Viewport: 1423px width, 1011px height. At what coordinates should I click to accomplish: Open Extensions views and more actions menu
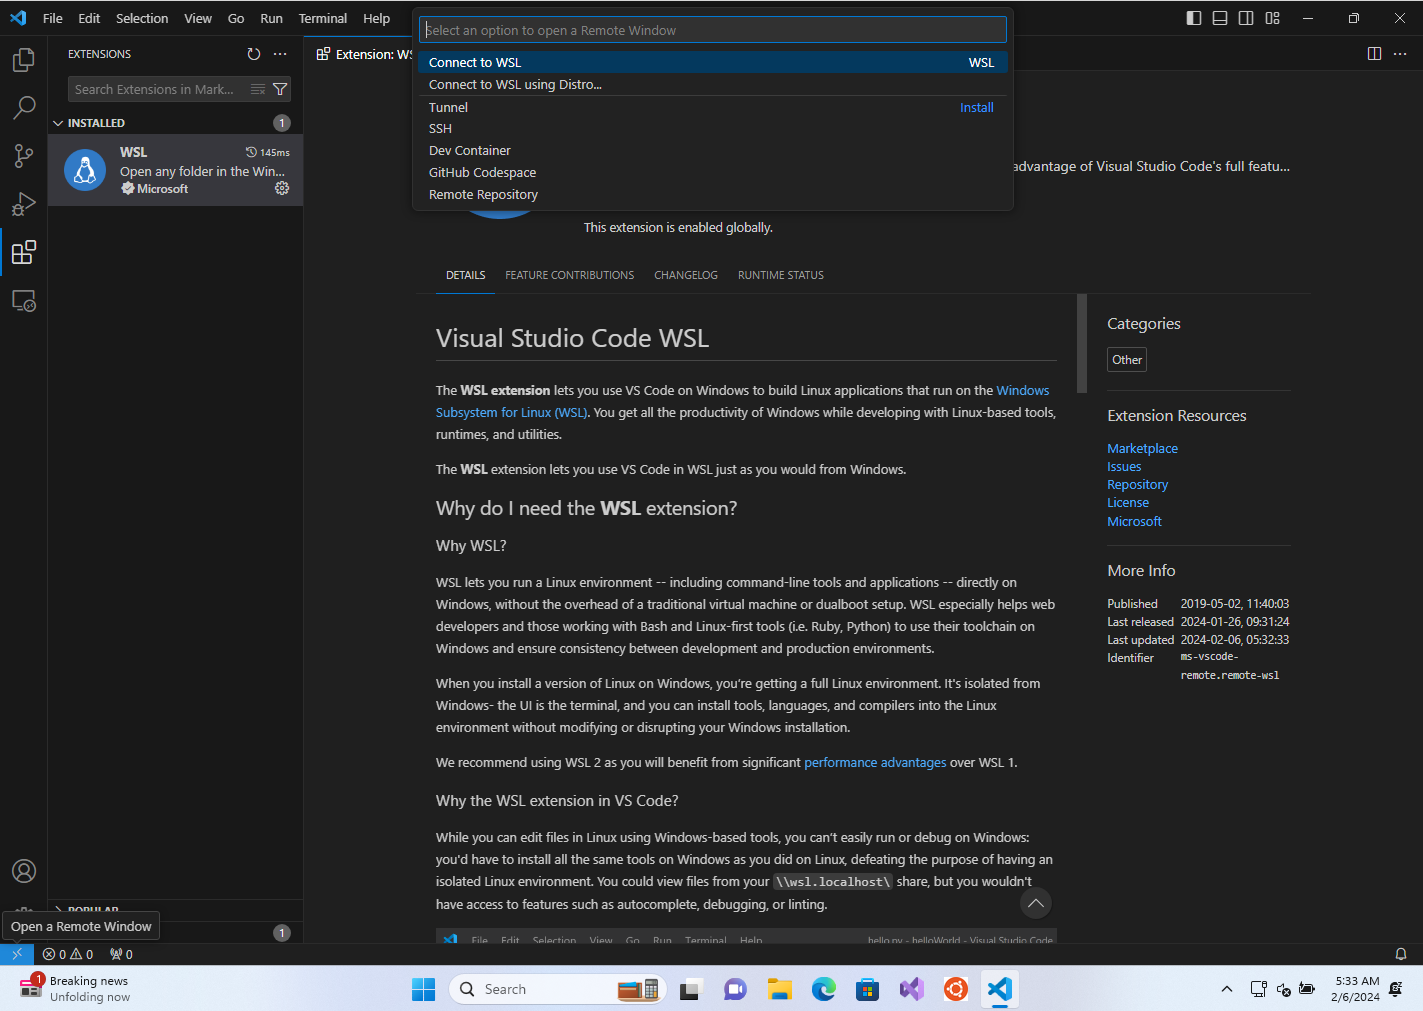(280, 54)
